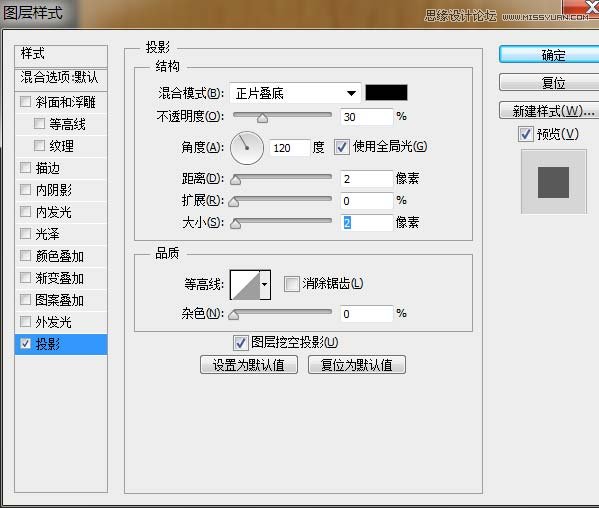The image size is (599, 508).
Task: Expand the contour picker dropdown arrow
Action: [x=265, y=285]
